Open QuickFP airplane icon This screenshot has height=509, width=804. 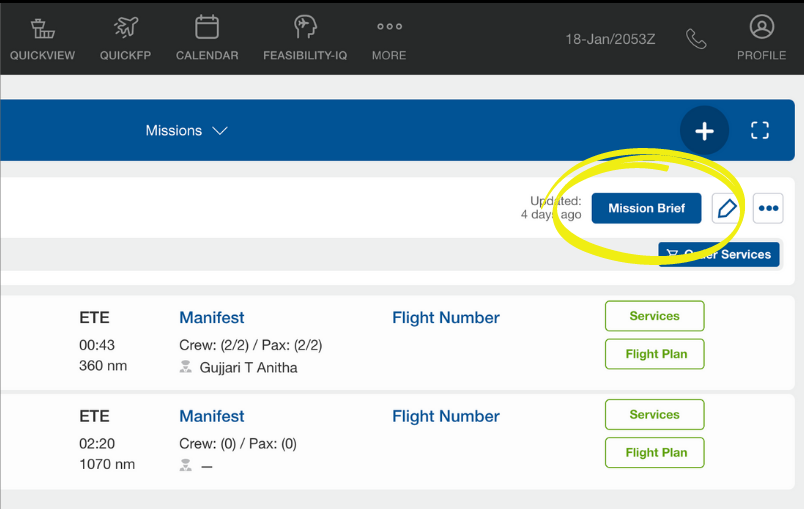point(126,27)
